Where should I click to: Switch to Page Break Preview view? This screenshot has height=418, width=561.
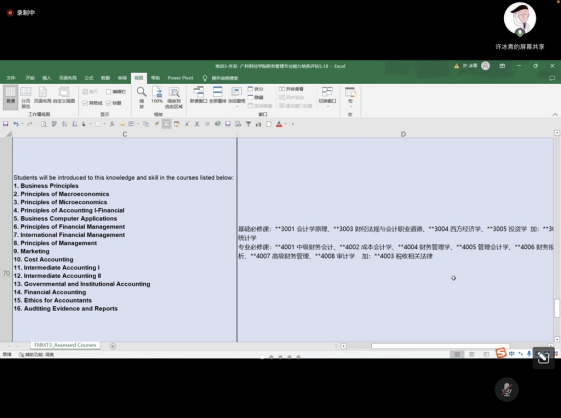click(x=25, y=97)
